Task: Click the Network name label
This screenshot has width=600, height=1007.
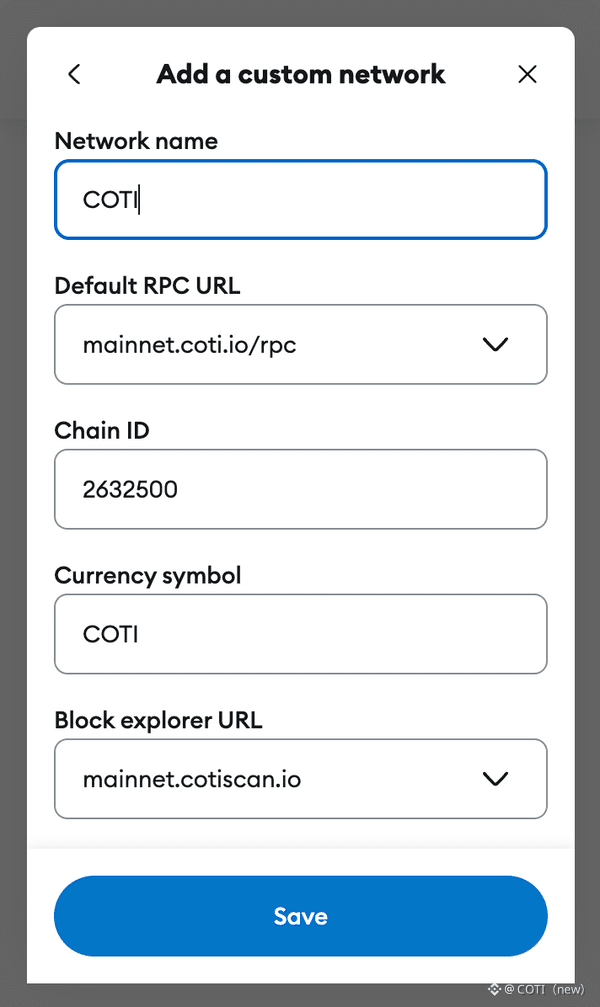Action: tap(136, 141)
